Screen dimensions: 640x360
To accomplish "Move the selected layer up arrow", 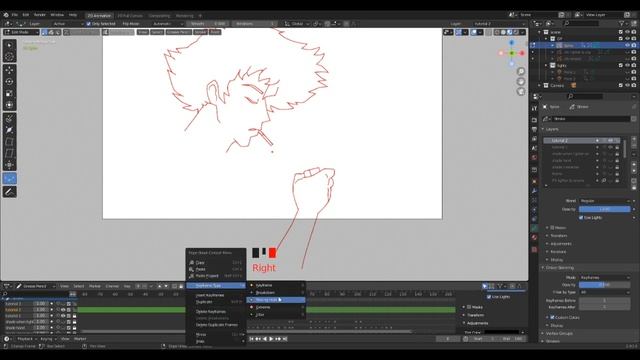I will (634, 165).
